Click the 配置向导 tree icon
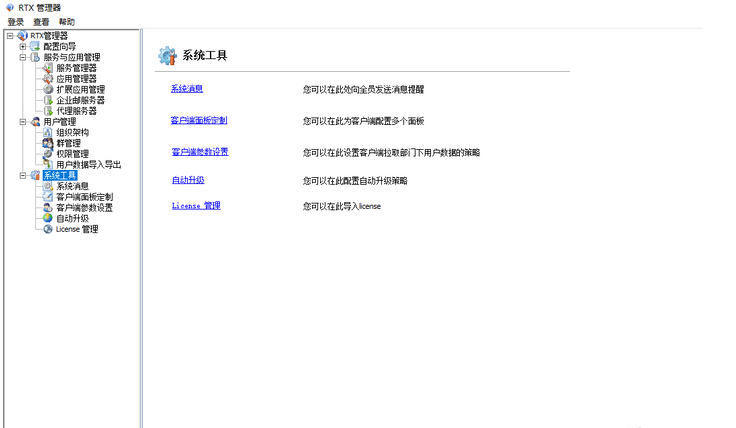Image resolution: width=736 pixels, height=428 pixels. point(35,46)
